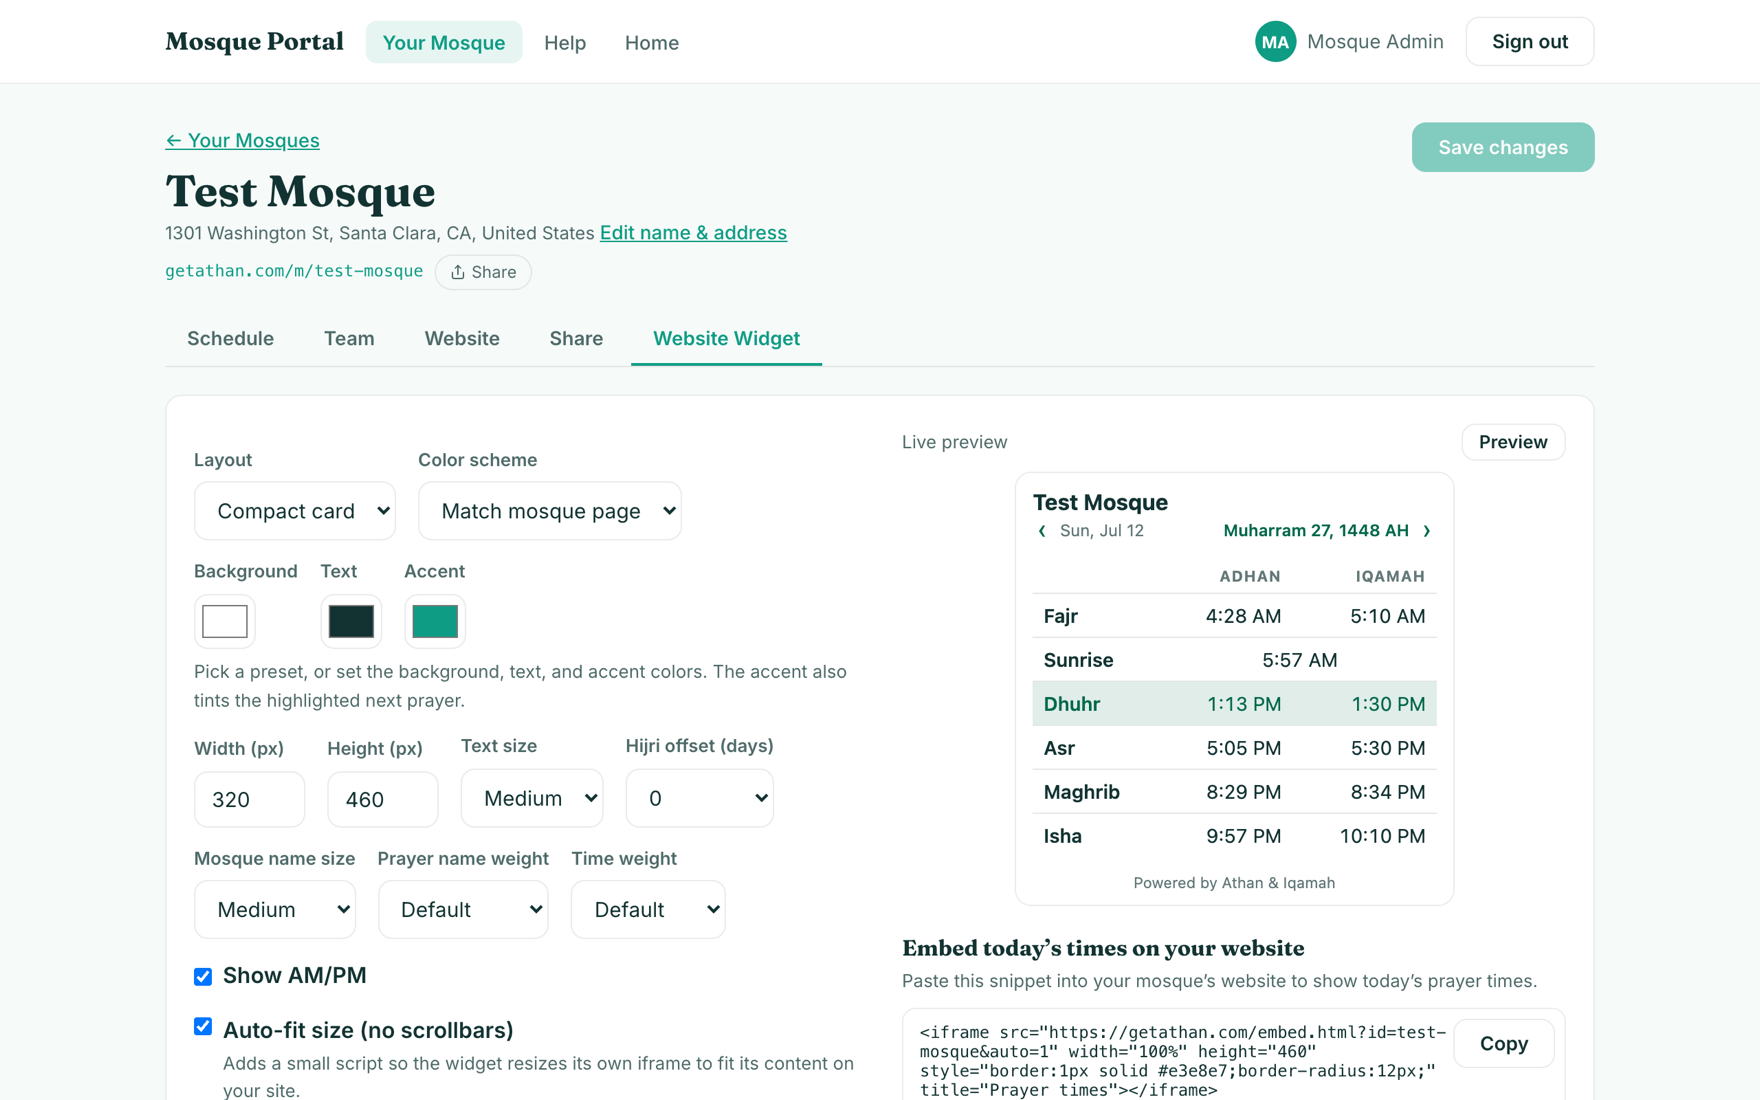This screenshot has height=1100, width=1760.
Task: Switch to the Website tab
Action: click(x=462, y=338)
